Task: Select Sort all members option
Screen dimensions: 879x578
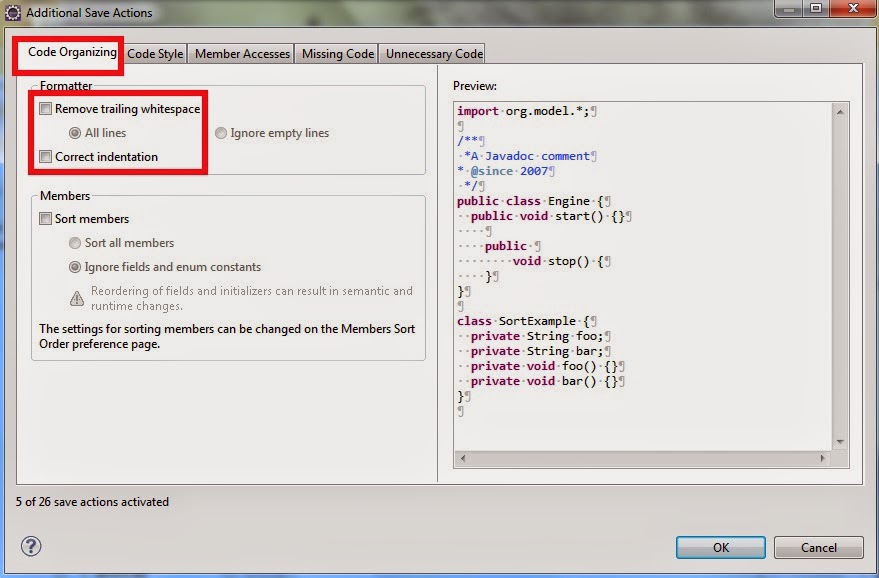Action: pos(75,242)
